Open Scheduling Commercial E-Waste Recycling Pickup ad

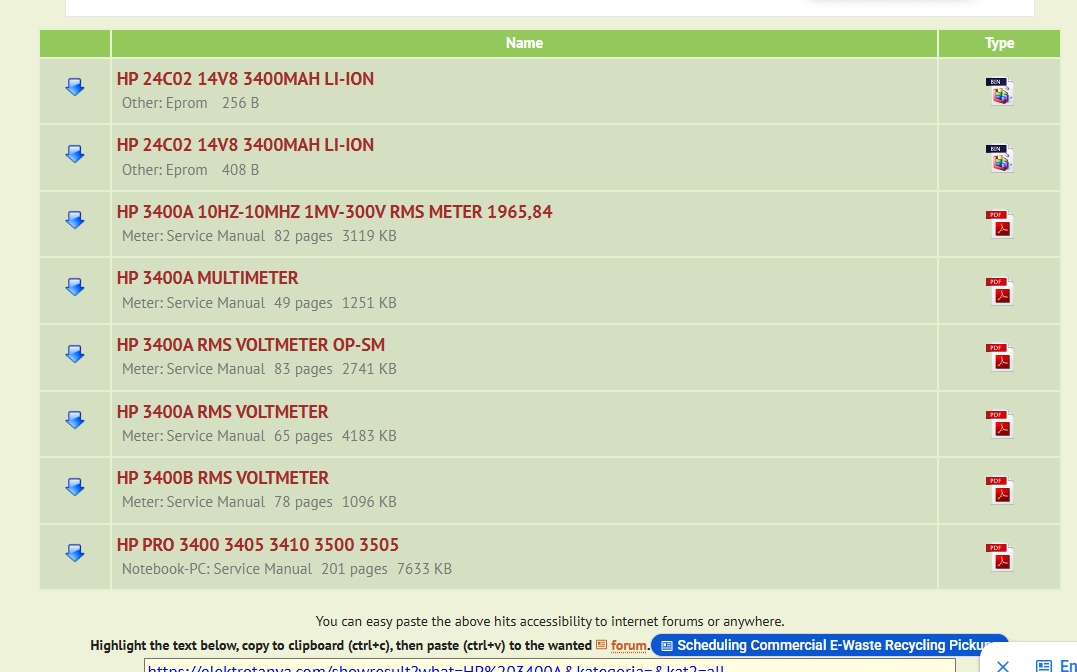coord(829,645)
